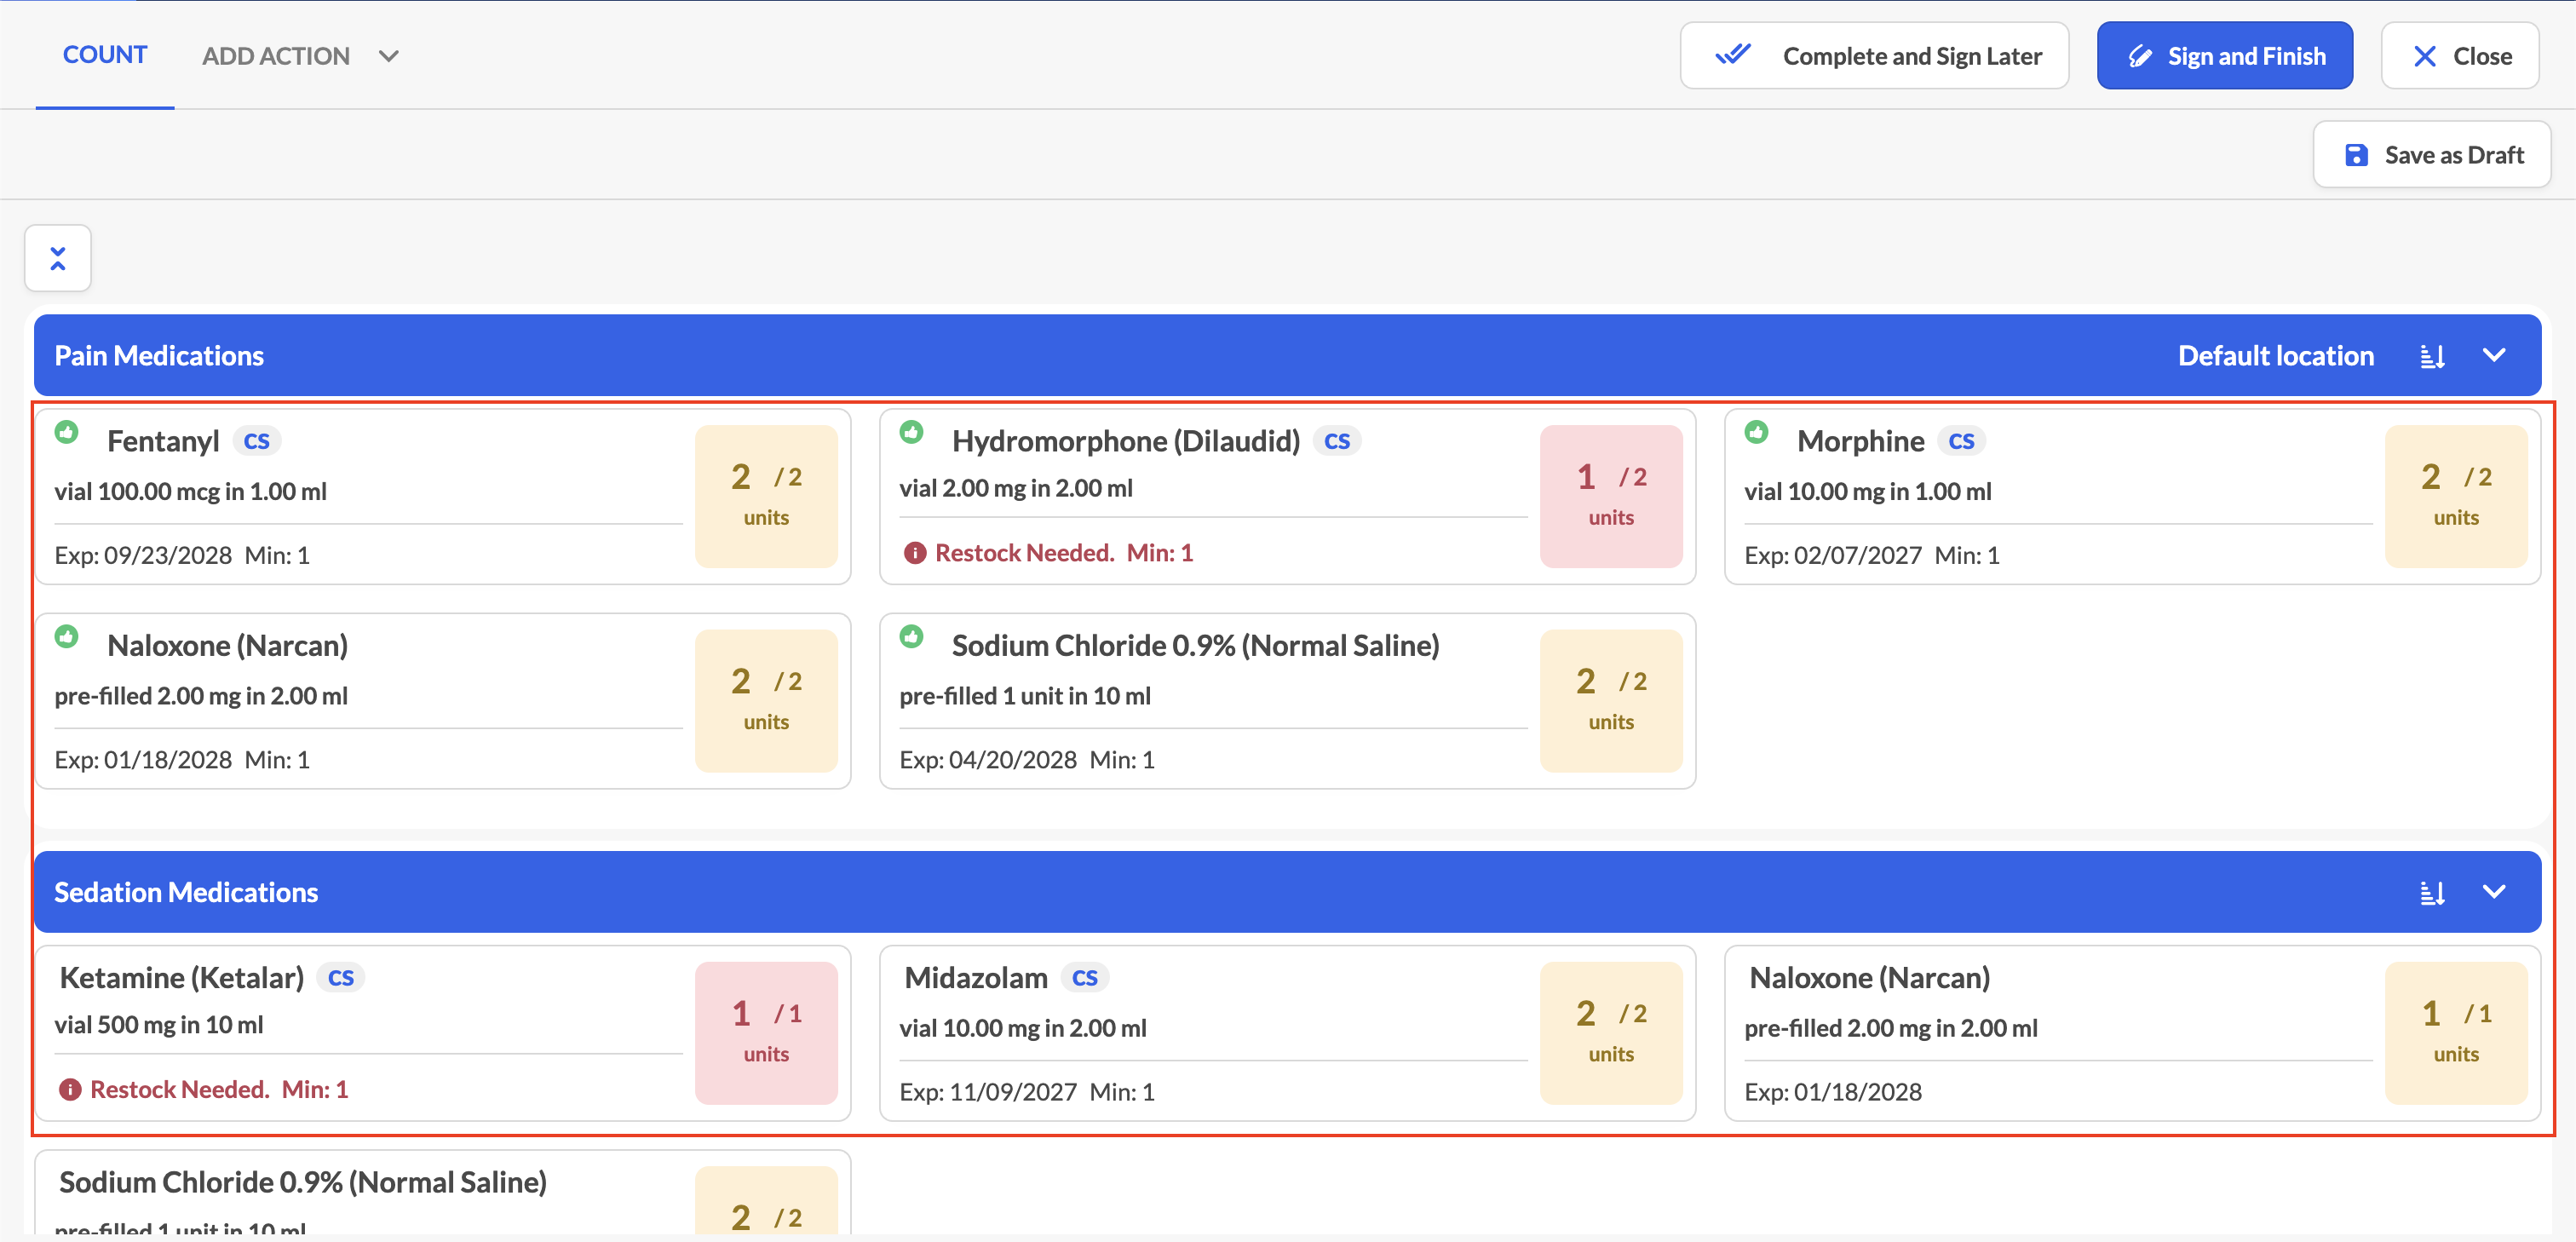Save the count as draft
The height and width of the screenshot is (1242, 2576).
[x=2432, y=155]
